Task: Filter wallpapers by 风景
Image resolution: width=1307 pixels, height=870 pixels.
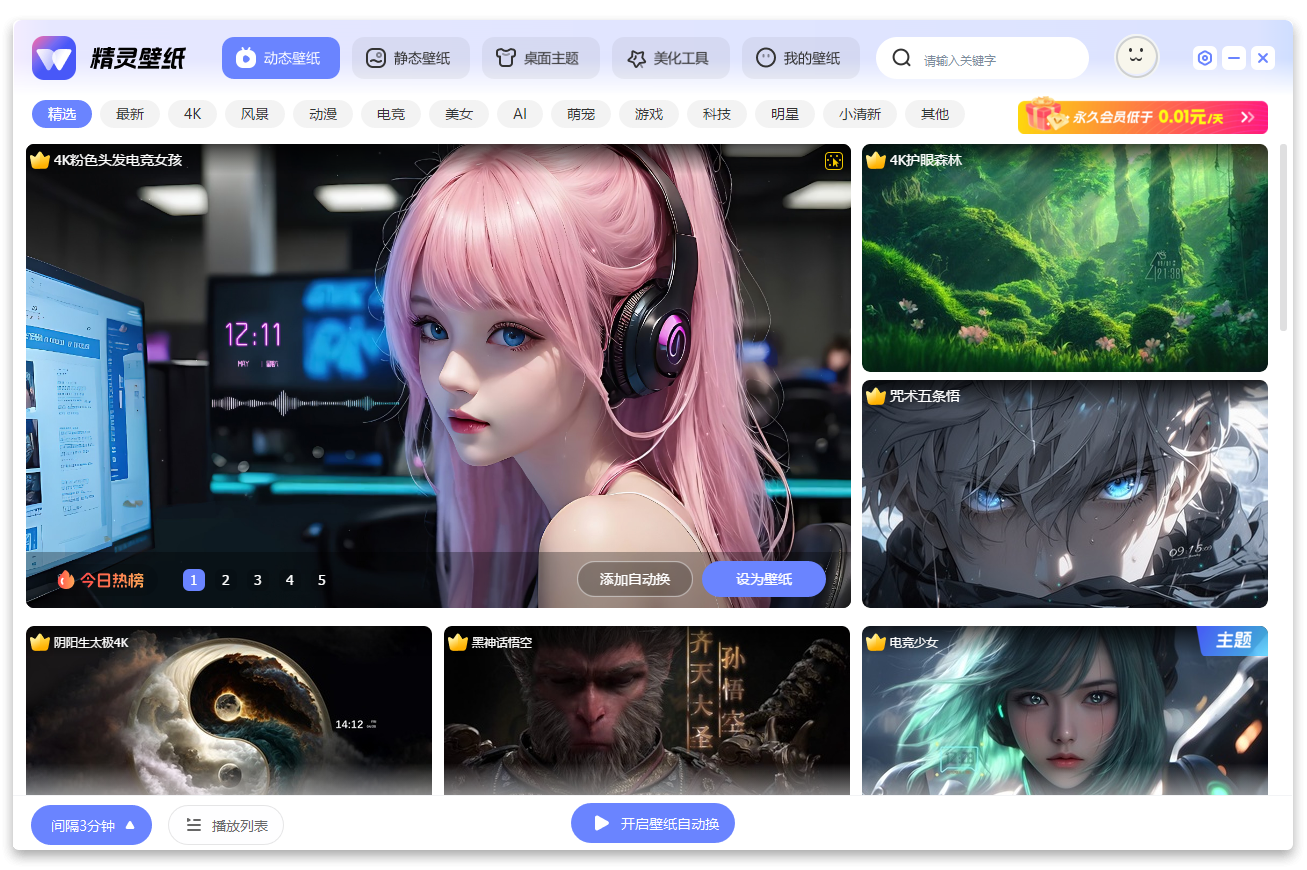Action: point(255,114)
